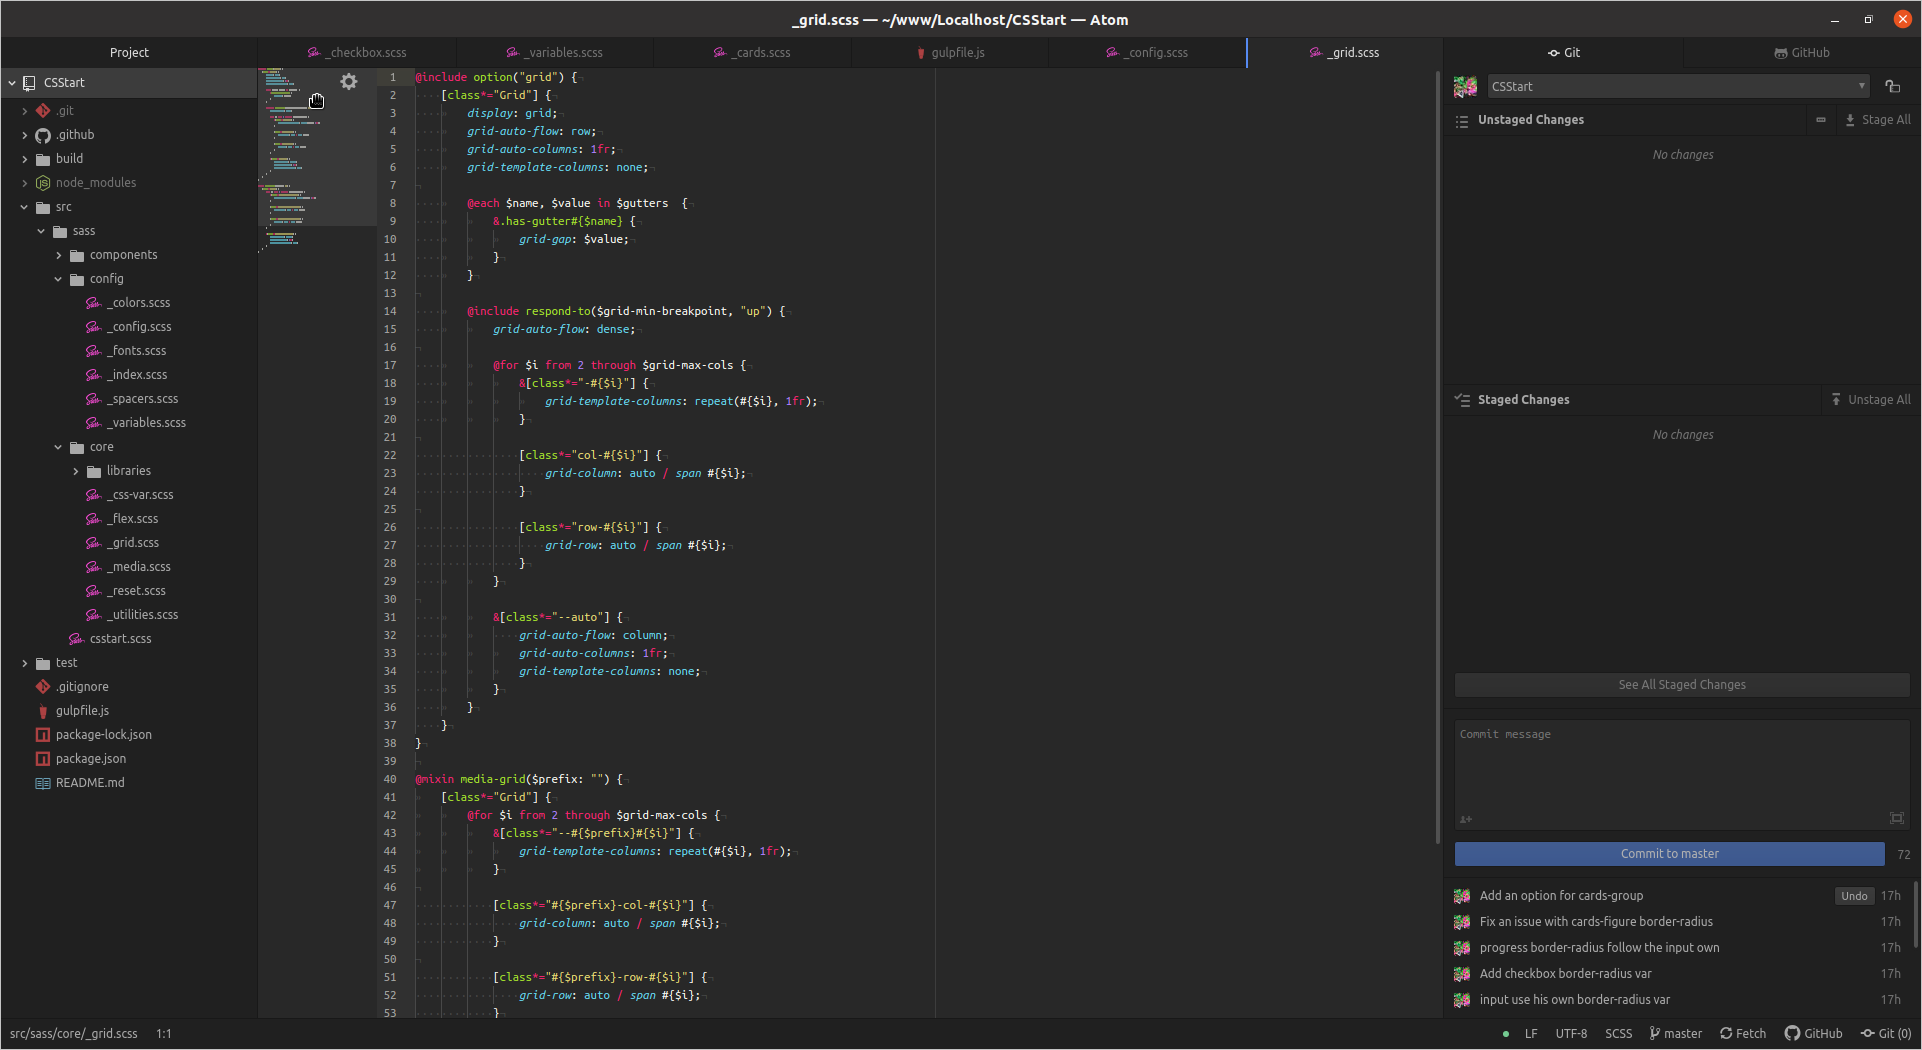Image resolution: width=1922 pixels, height=1050 pixels.
Task: Expand the commit message editor icon
Action: [1897, 818]
